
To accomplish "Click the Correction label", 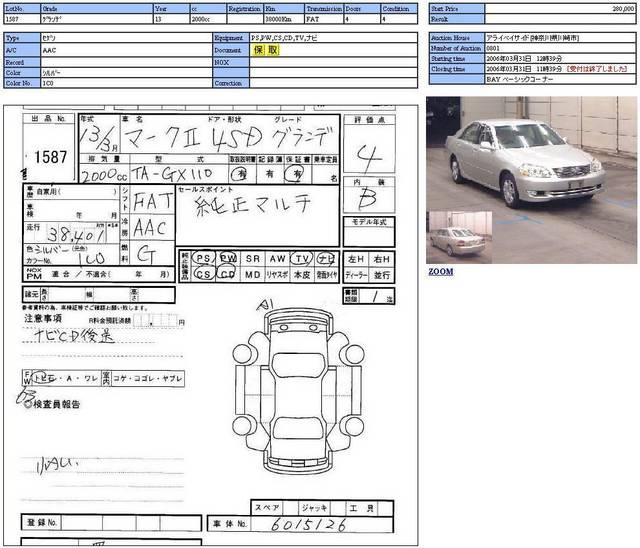I will click(x=231, y=83).
